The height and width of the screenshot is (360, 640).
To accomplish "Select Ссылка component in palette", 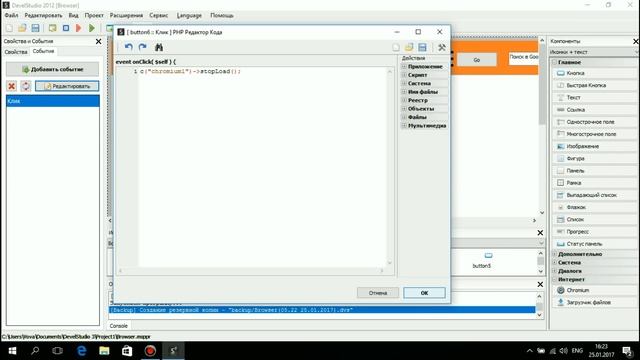I will click(x=594, y=110).
